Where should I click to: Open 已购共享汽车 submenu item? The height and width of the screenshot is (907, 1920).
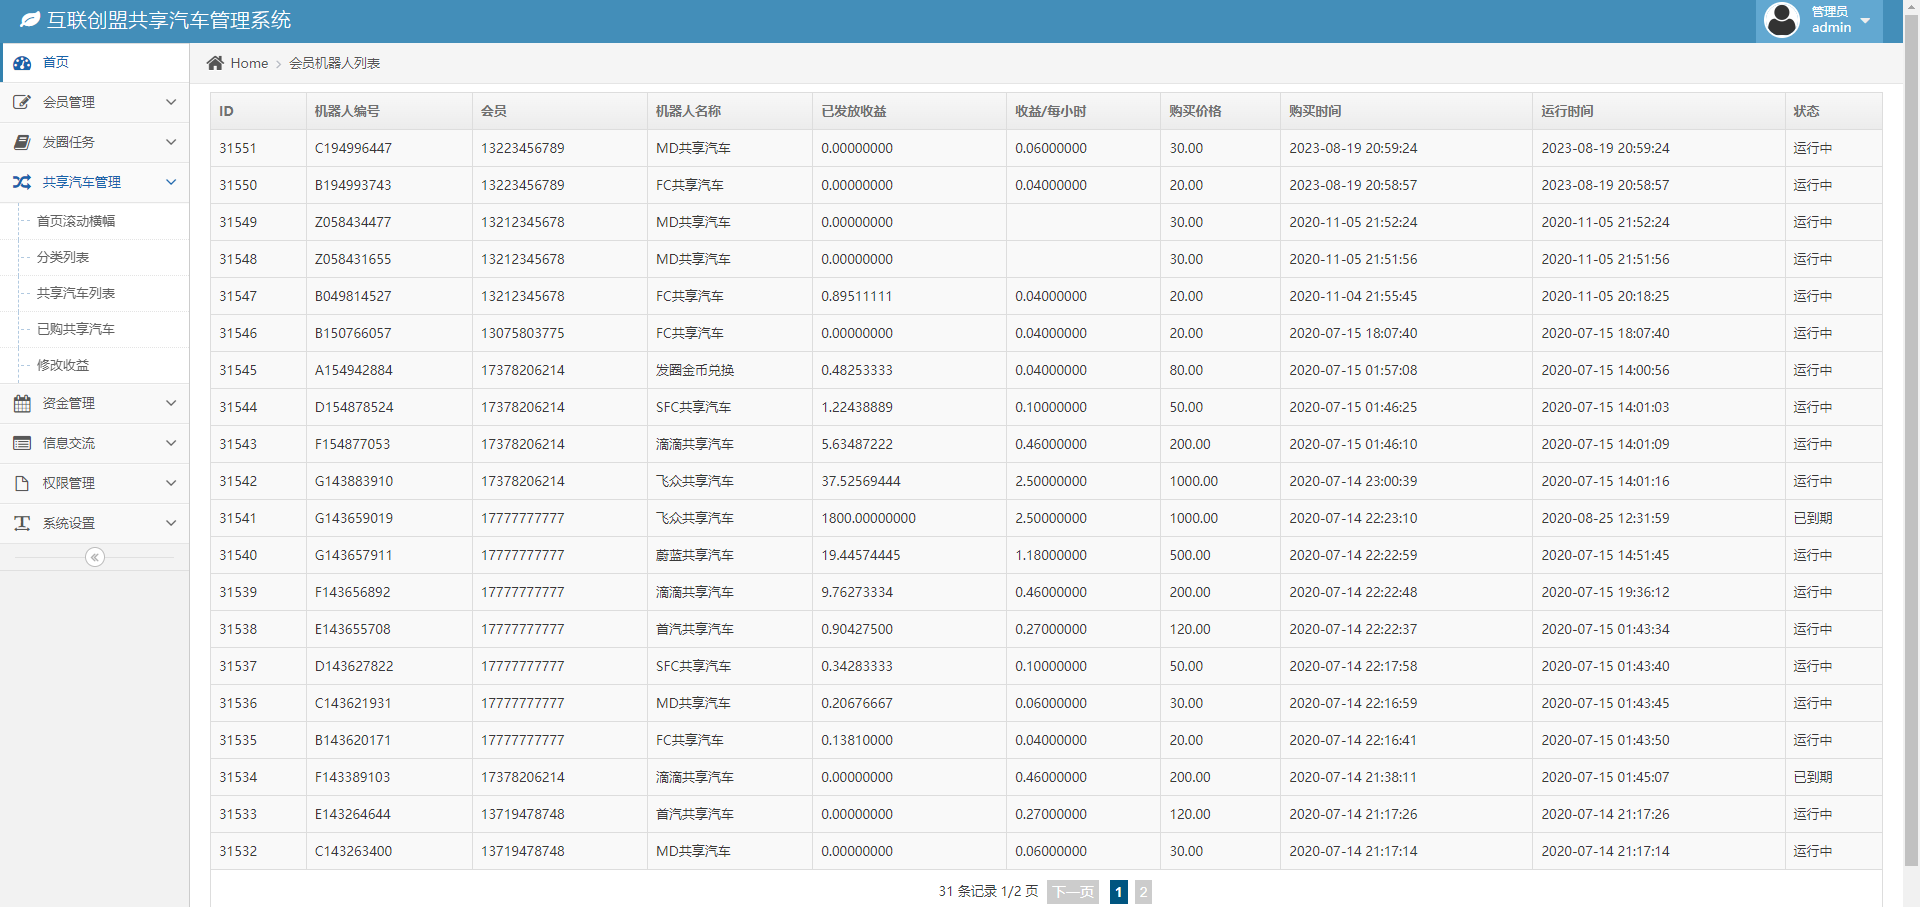(x=76, y=329)
